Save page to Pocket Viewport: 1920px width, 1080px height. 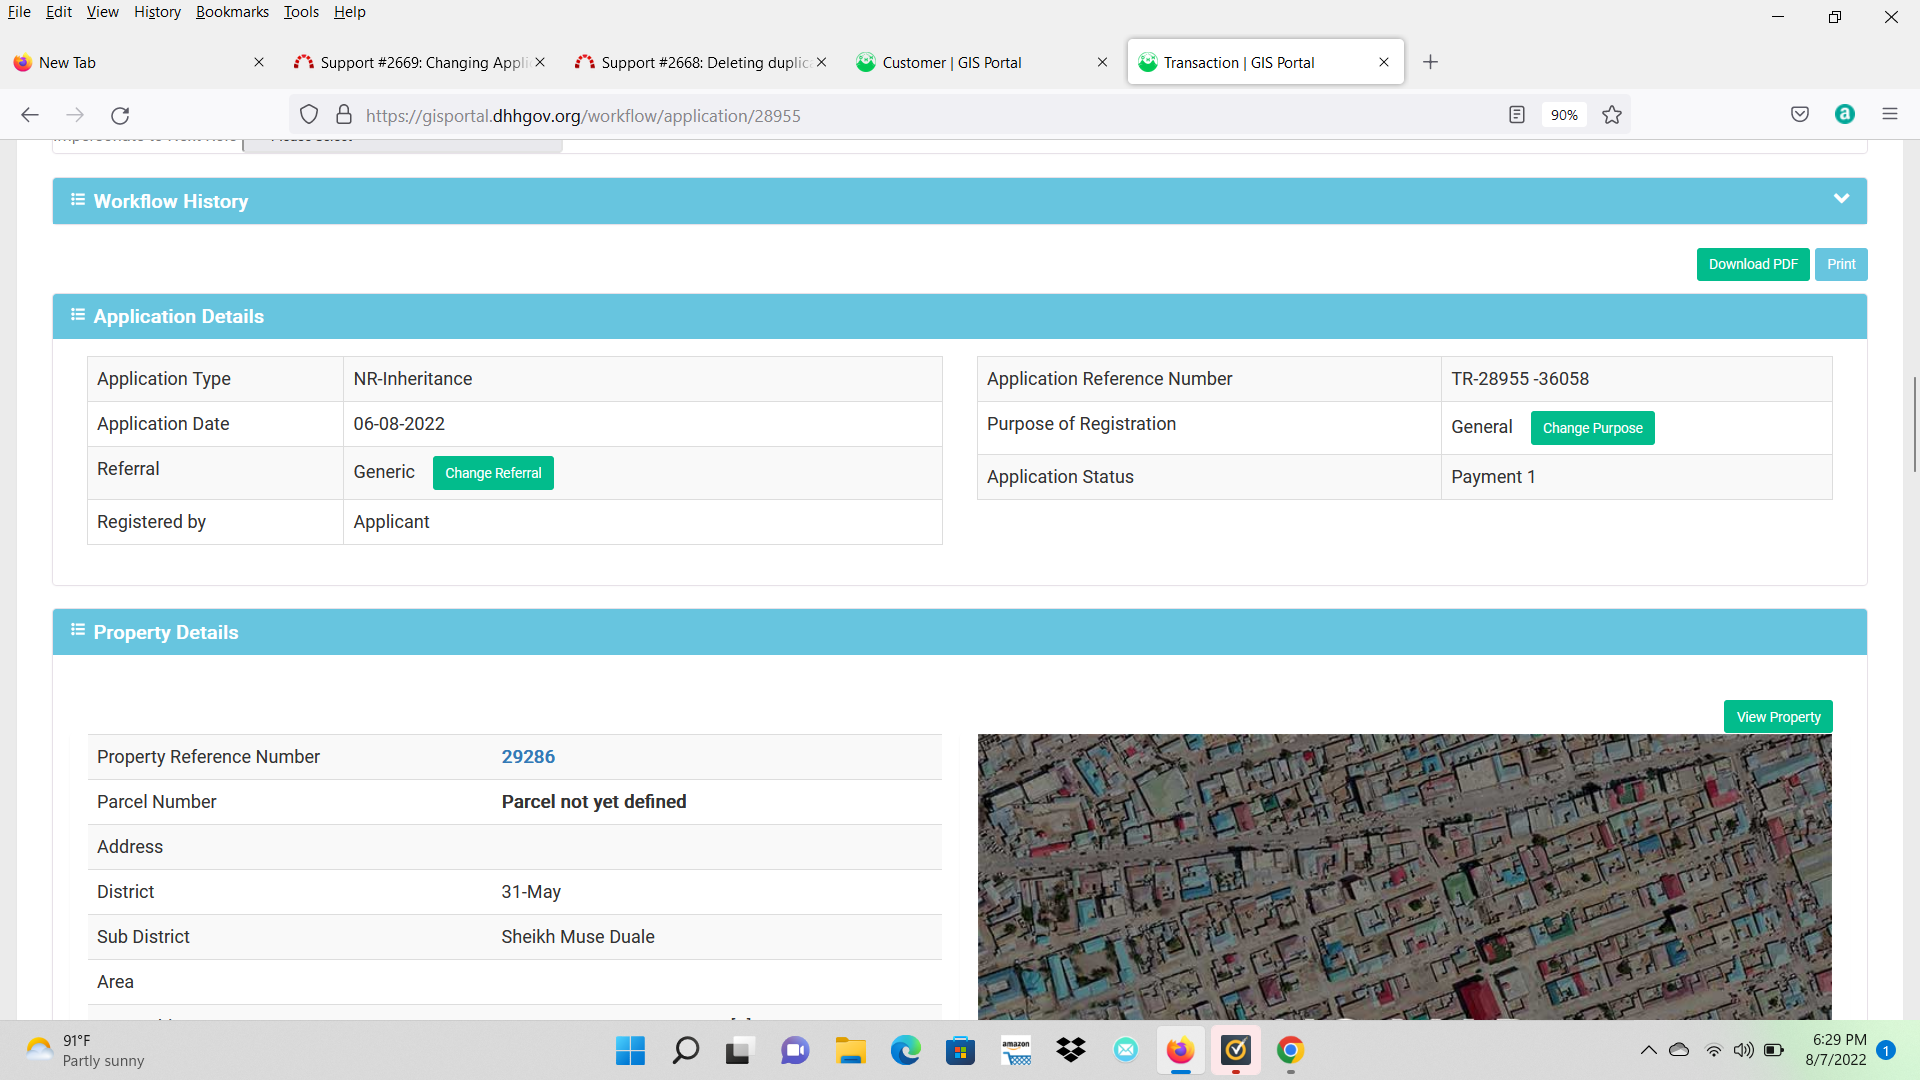(1800, 114)
